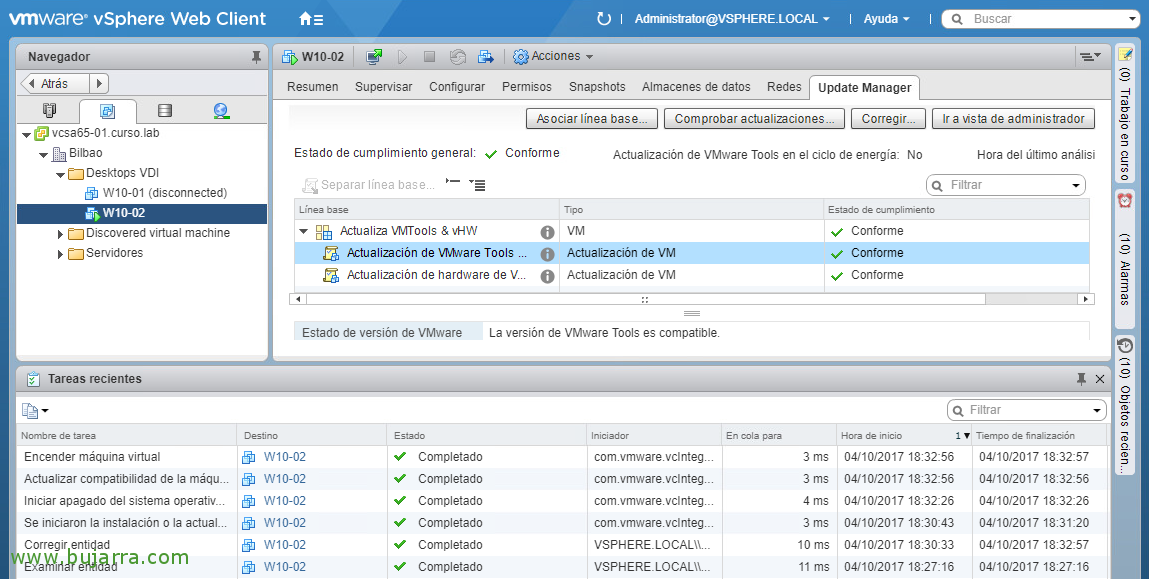Open W10-02 link in Encender máquina virtual row

pos(284,457)
